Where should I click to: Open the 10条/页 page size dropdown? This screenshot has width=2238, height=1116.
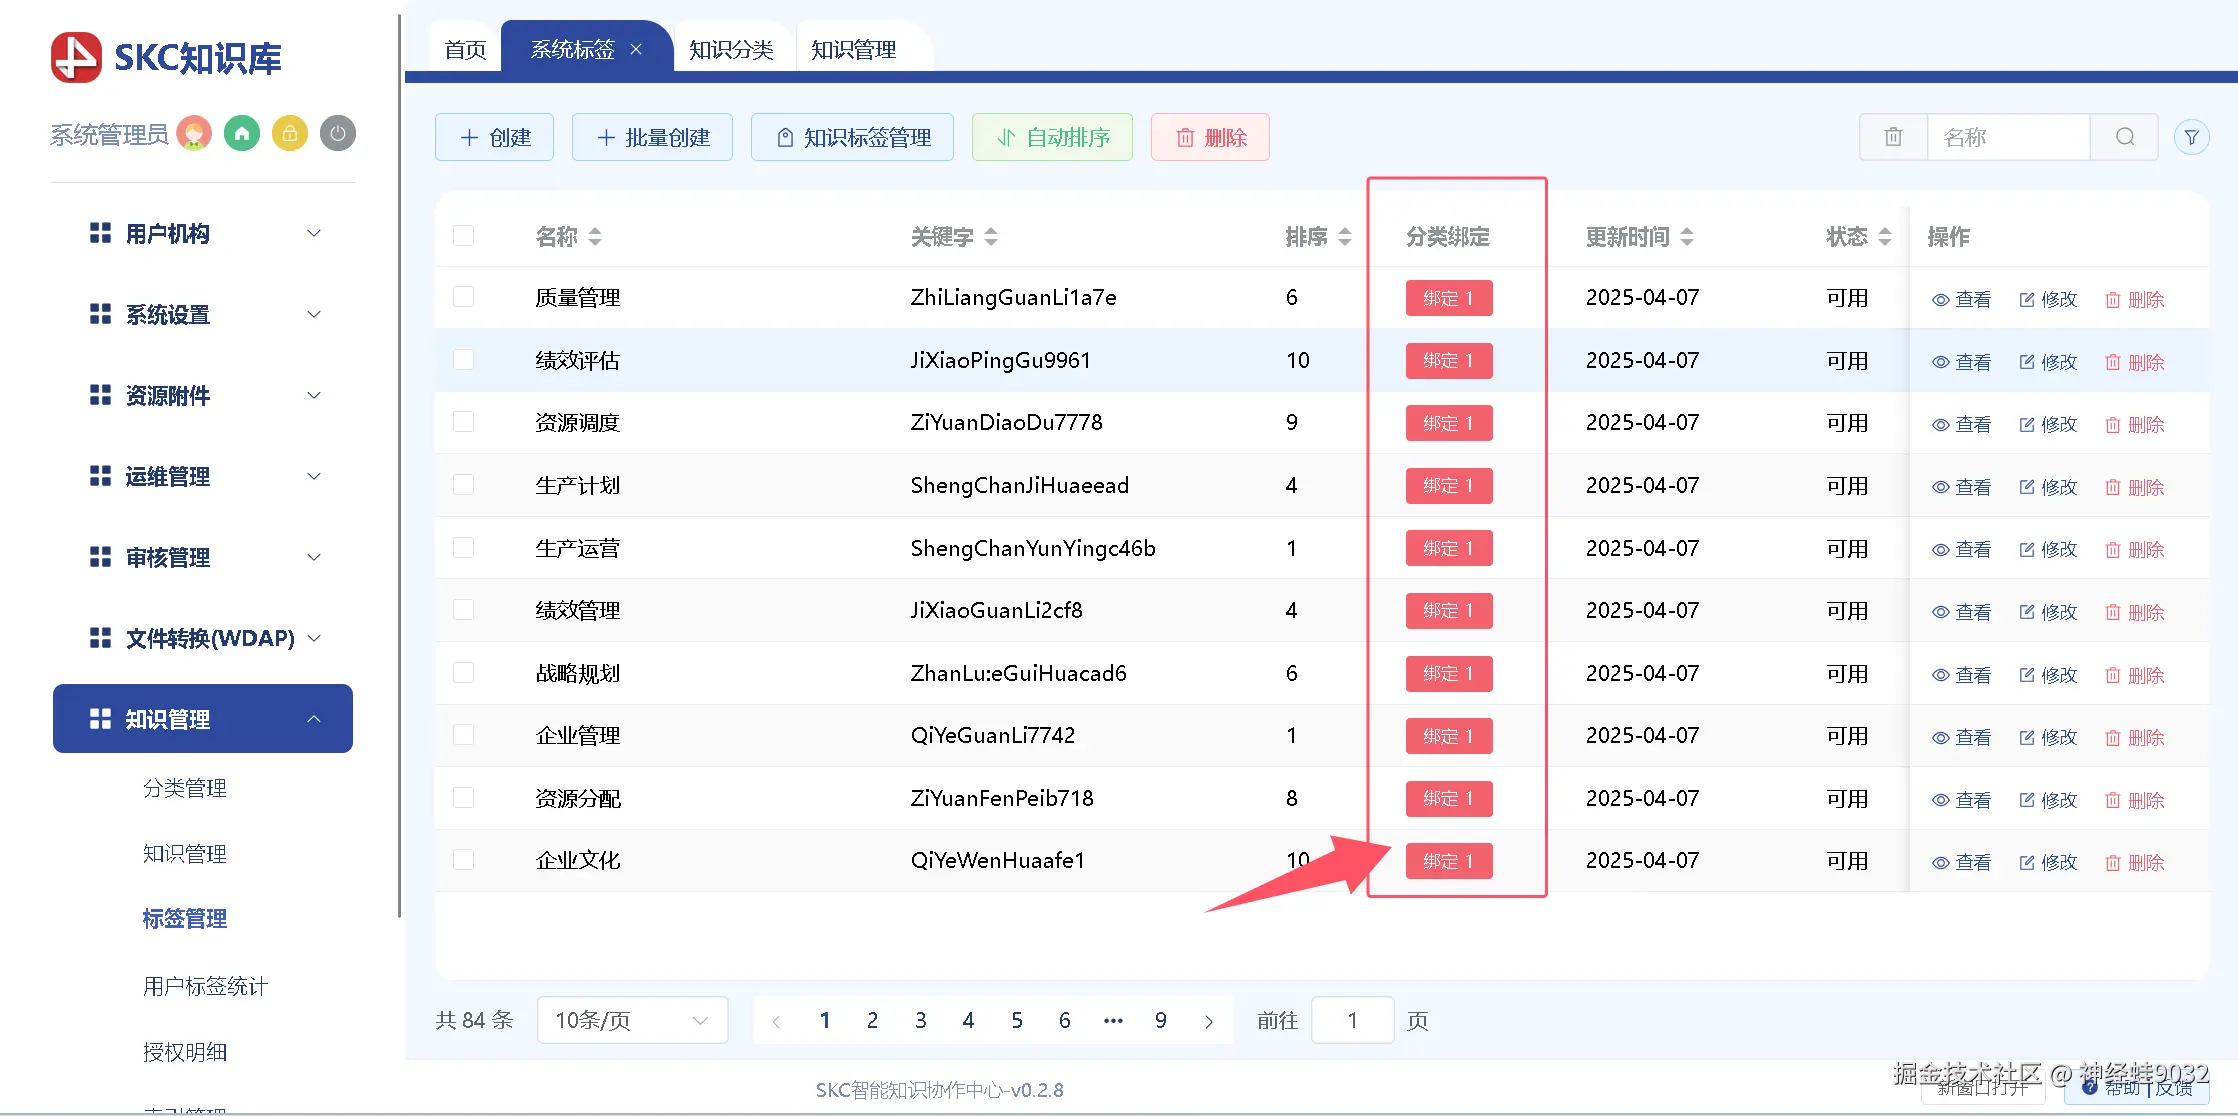click(x=632, y=1020)
